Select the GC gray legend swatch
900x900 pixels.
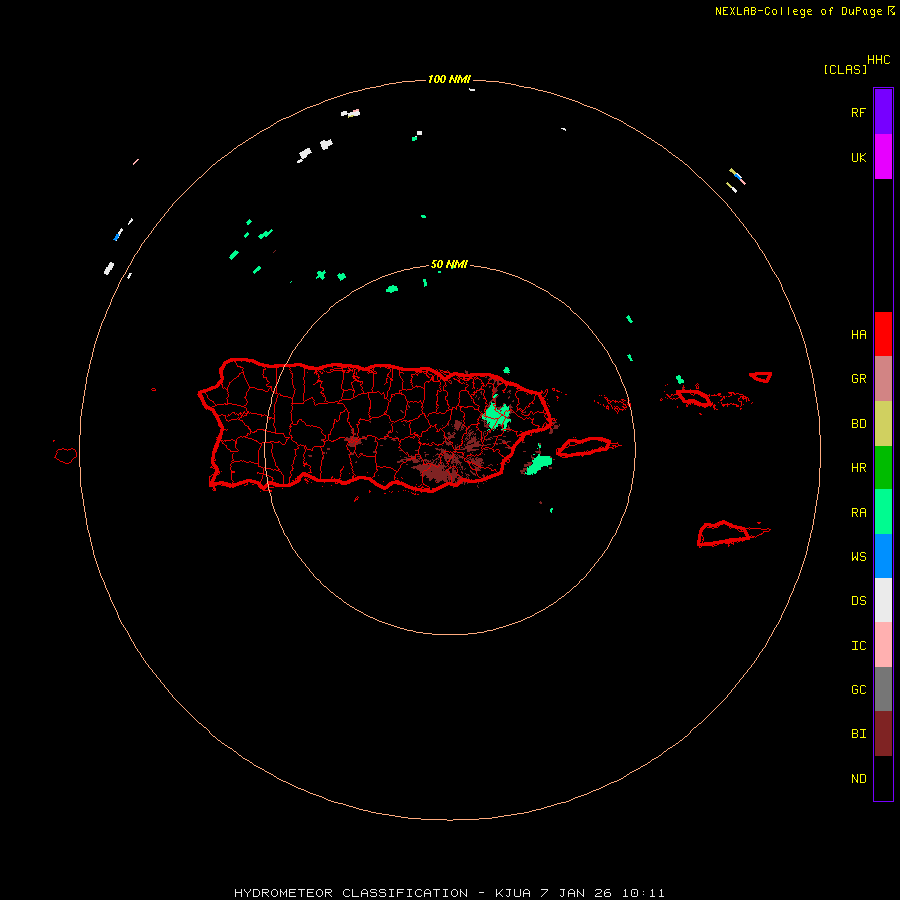pyautogui.click(x=883, y=689)
